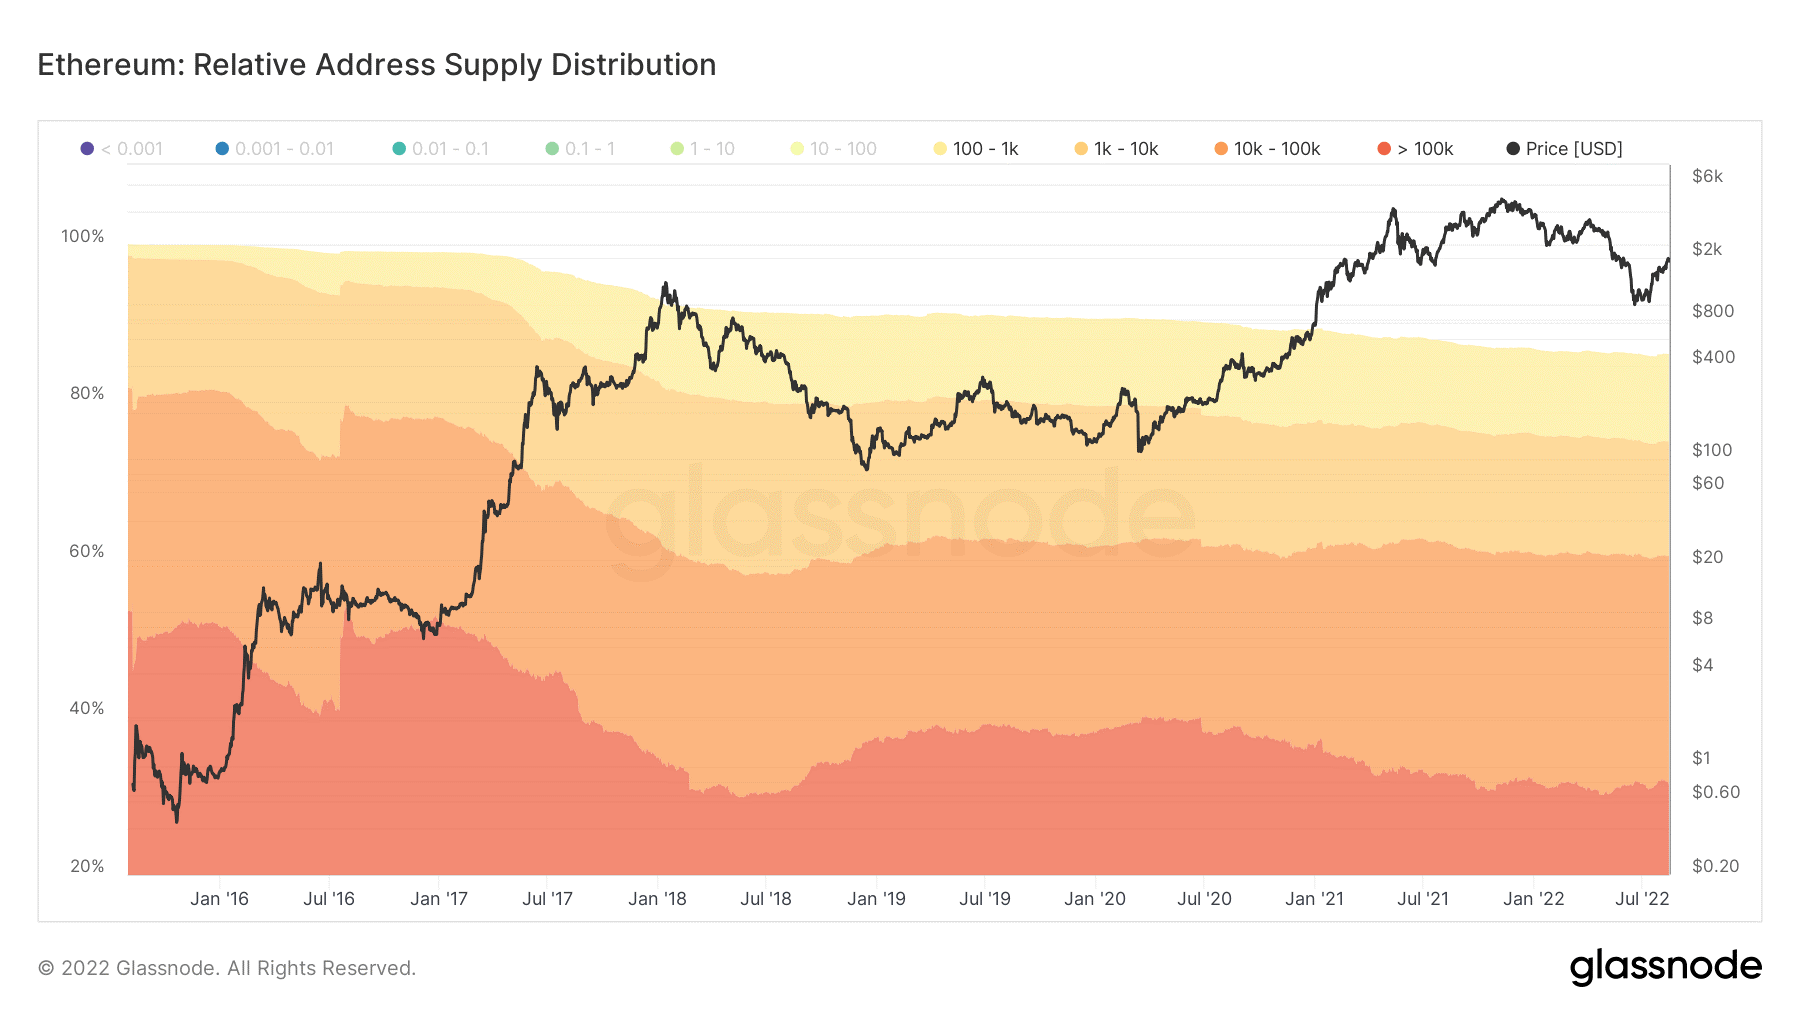
Task: Enable the '10 - 100' series label
Action: pyautogui.click(x=843, y=149)
